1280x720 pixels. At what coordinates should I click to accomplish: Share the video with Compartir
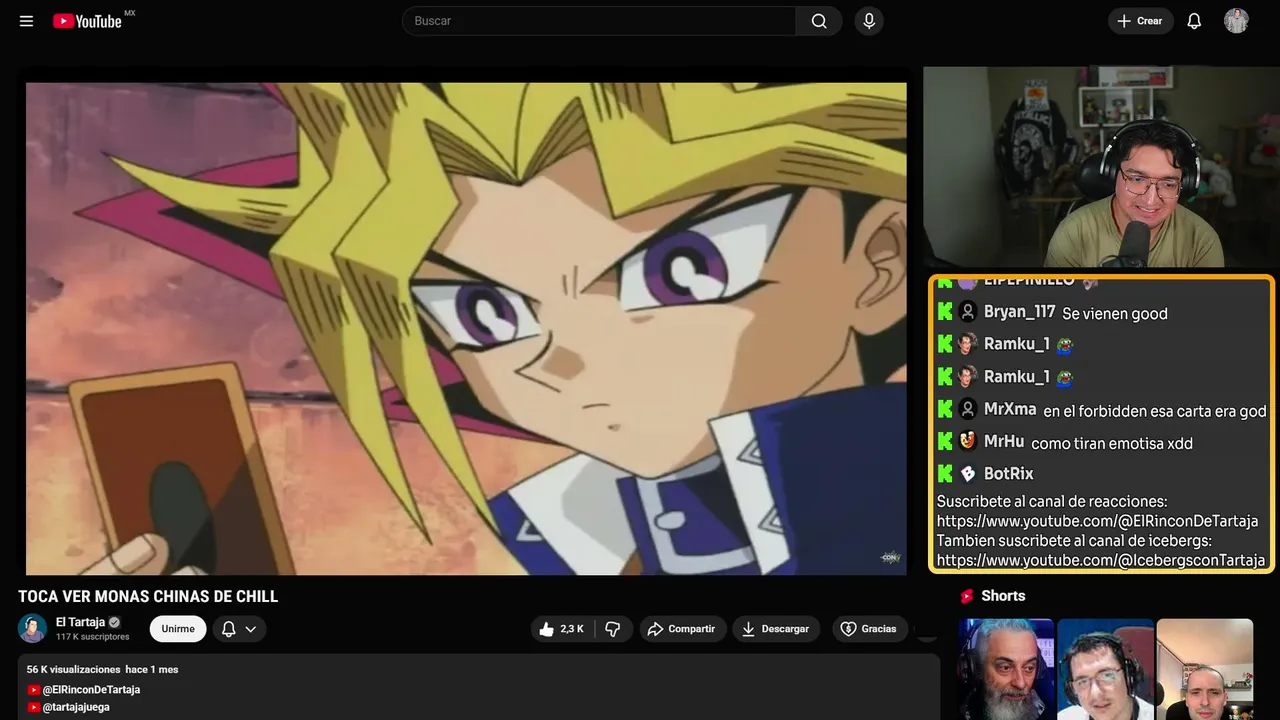pos(682,629)
